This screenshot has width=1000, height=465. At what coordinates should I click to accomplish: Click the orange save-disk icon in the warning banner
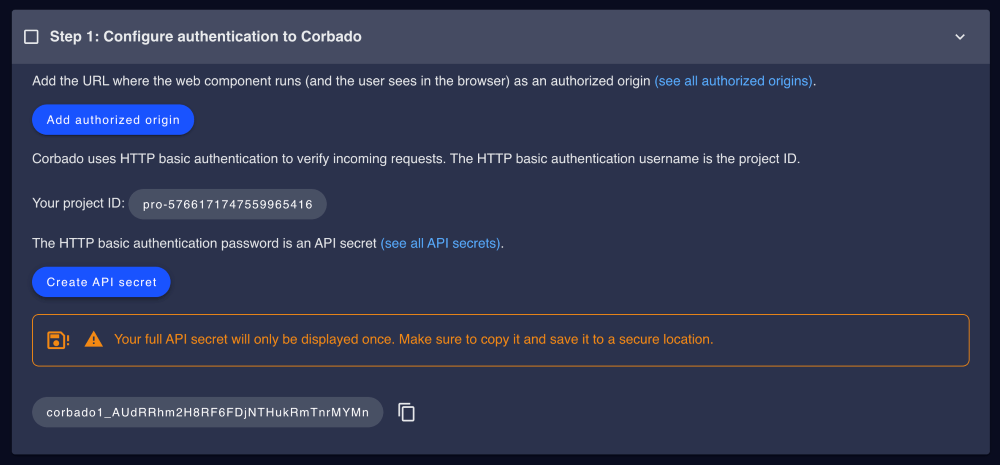click(x=58, y=340)
